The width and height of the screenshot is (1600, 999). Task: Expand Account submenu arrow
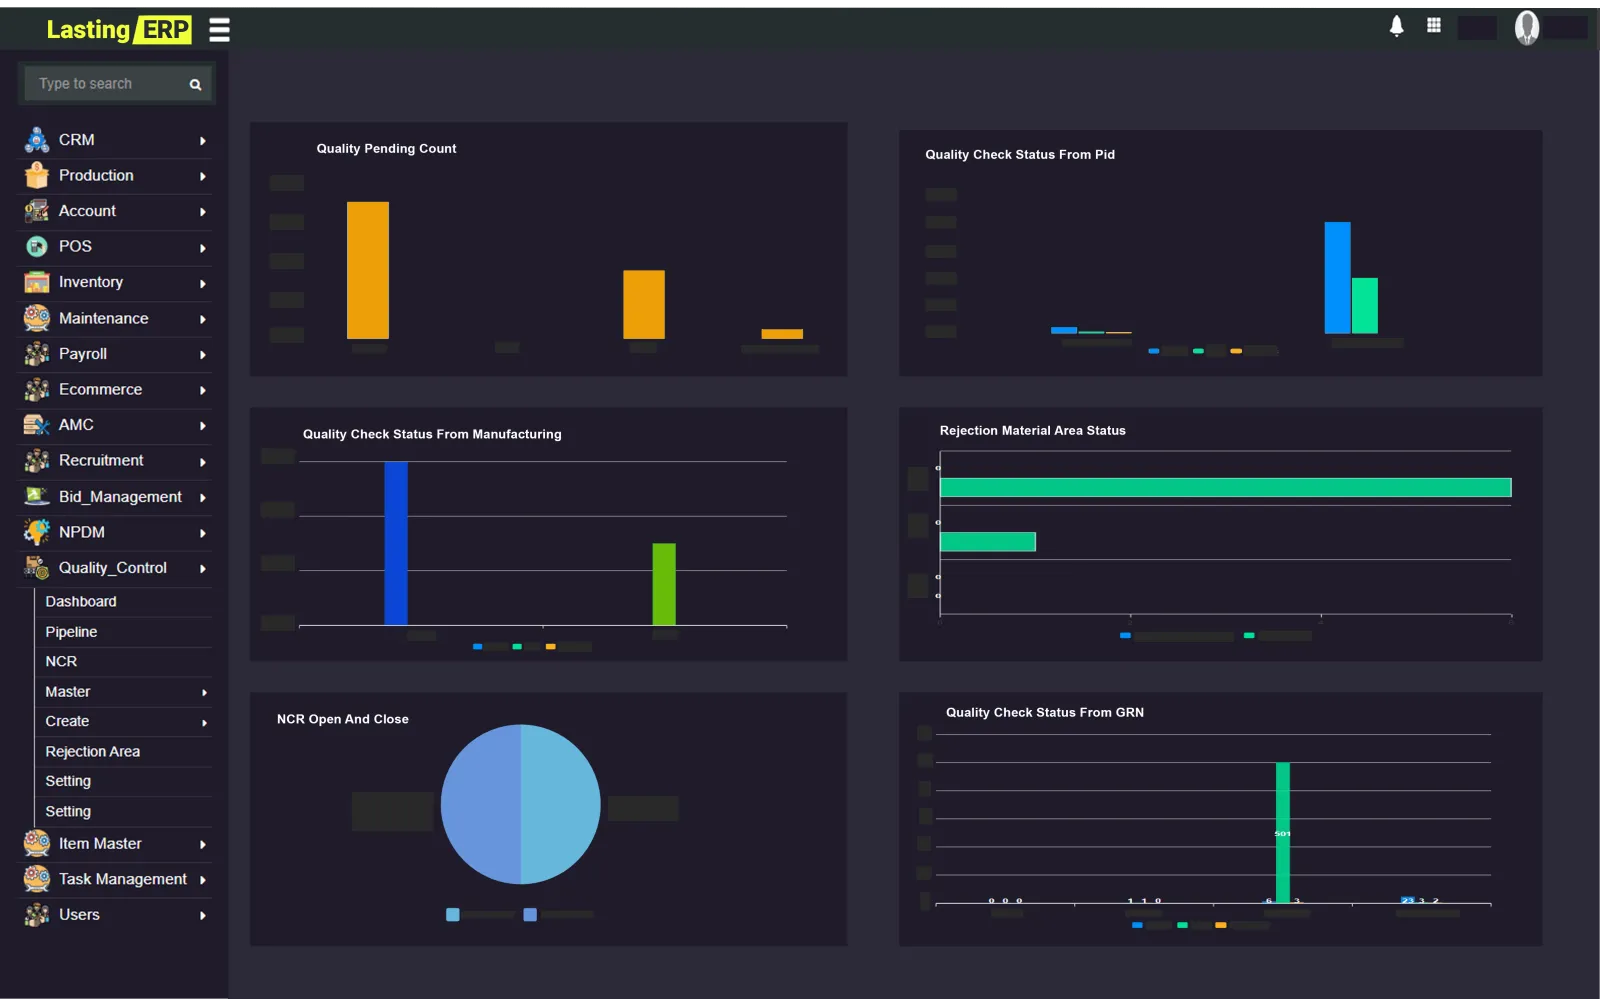pyautogui.click(x=203, y=212)
